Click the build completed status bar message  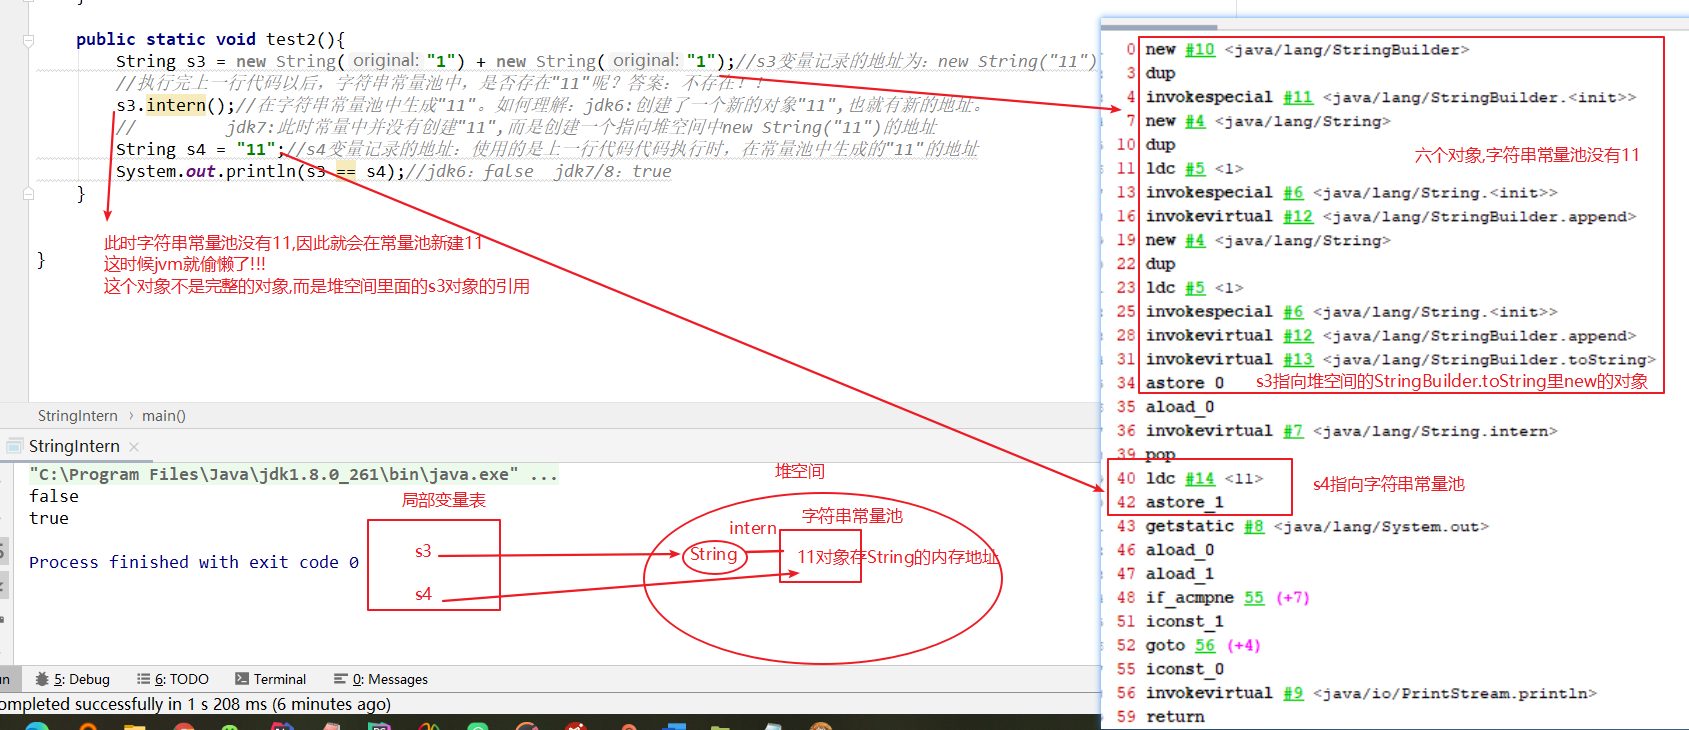[x=196, y=704]
